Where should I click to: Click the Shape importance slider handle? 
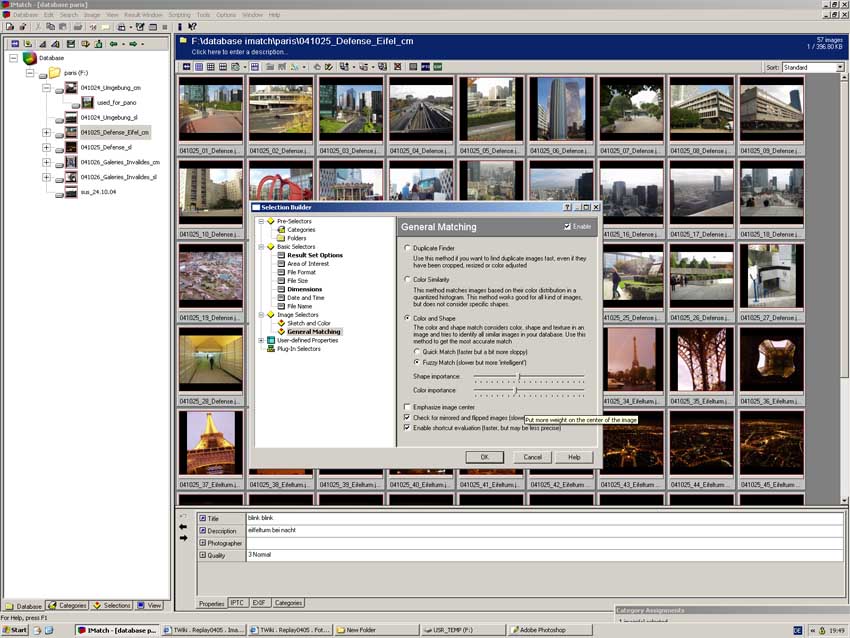point(519,376)
